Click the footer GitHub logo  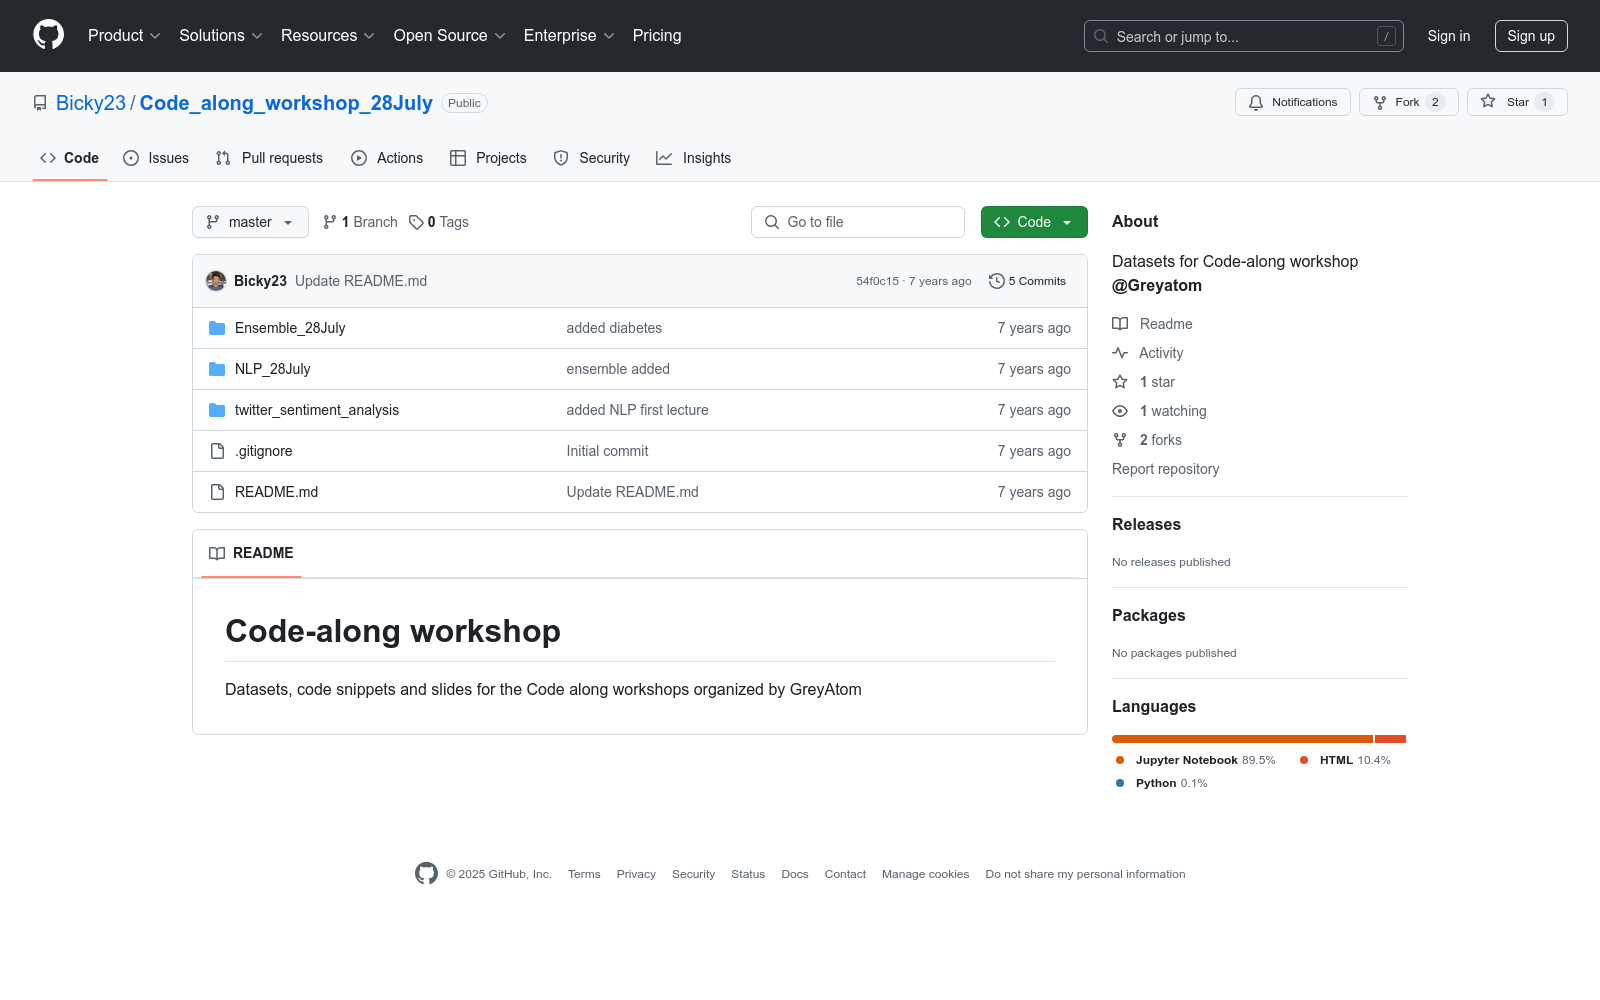click(426, 874)
